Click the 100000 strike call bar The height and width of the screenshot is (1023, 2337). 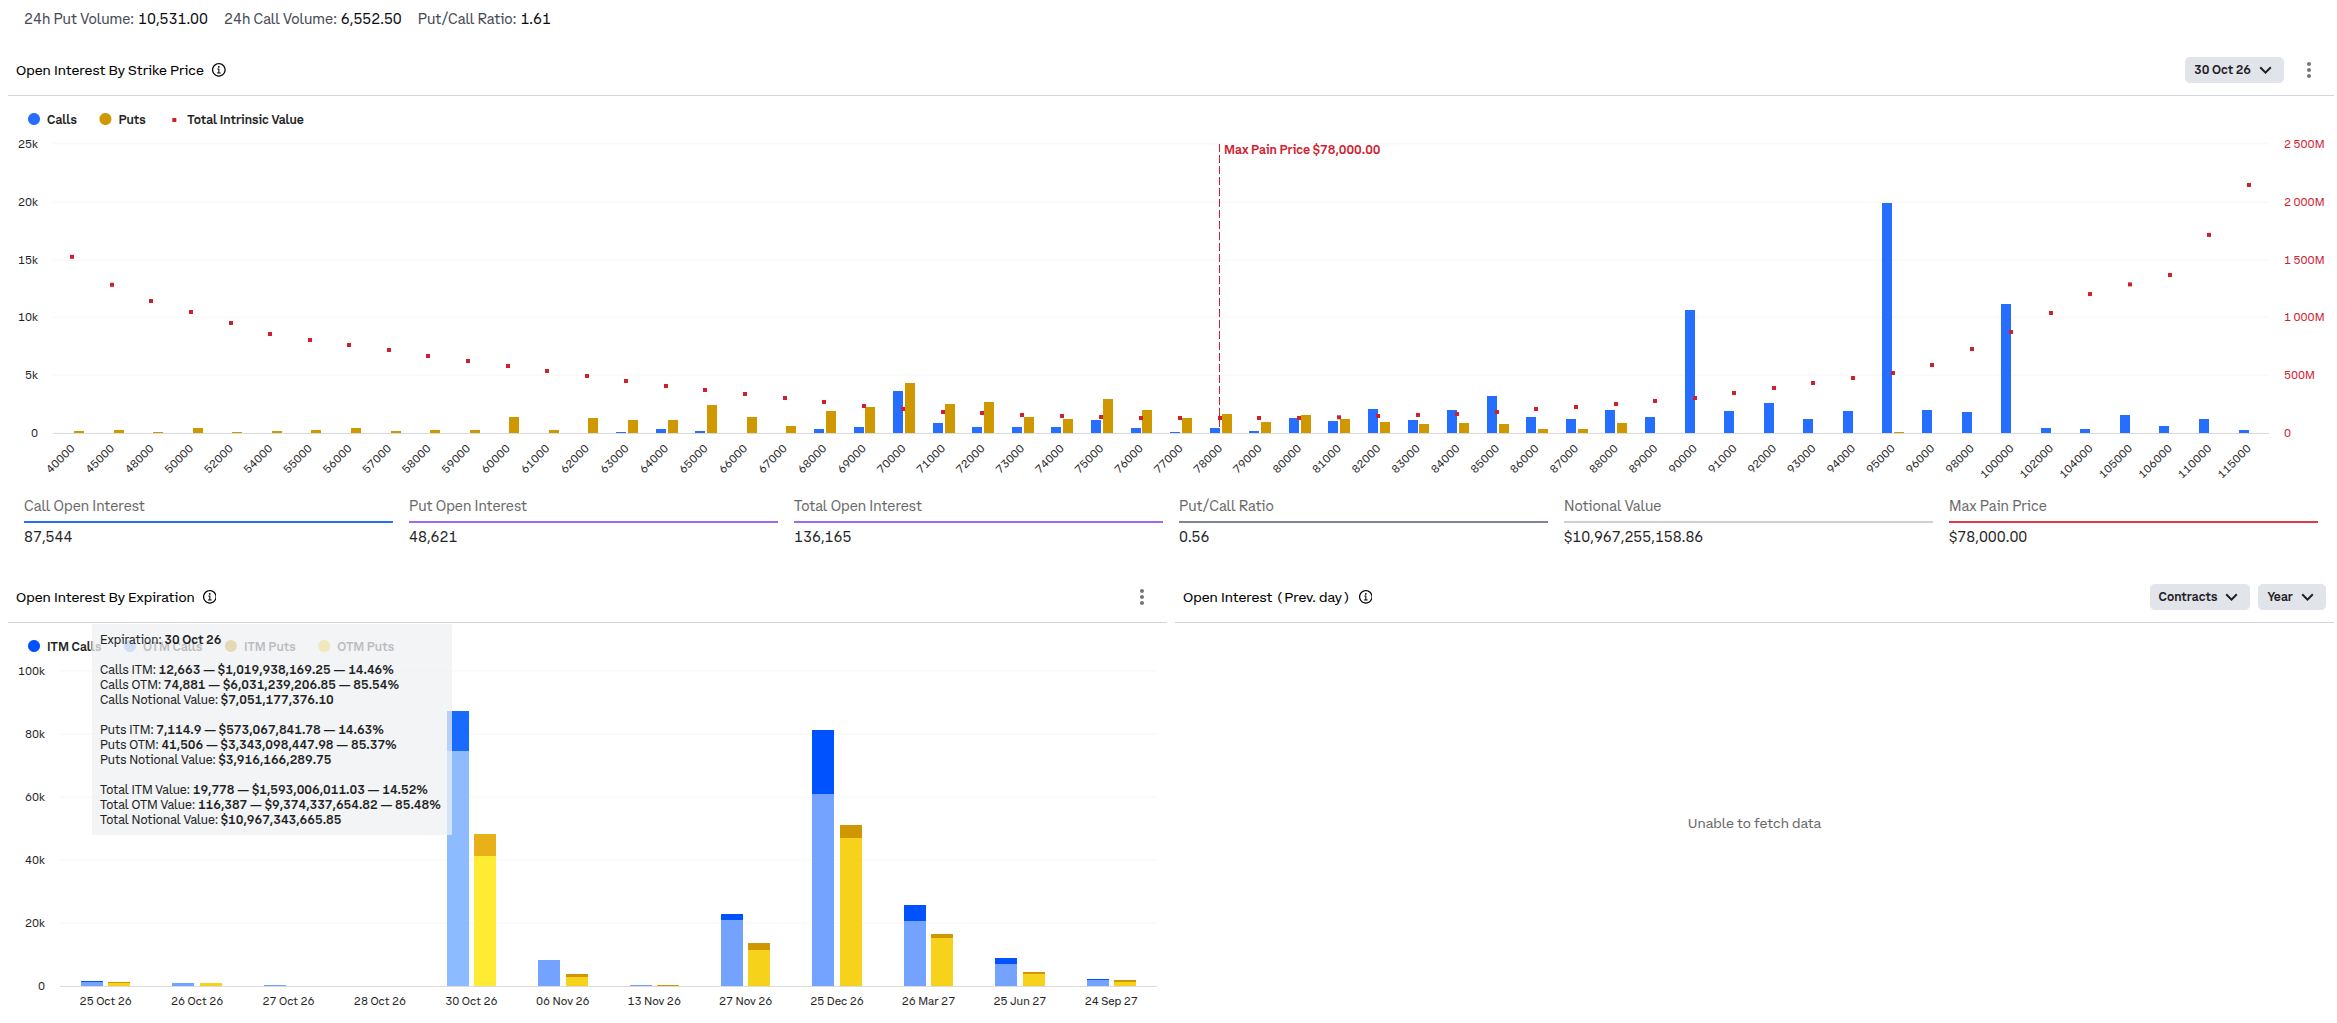click(x=2006, y=368)
